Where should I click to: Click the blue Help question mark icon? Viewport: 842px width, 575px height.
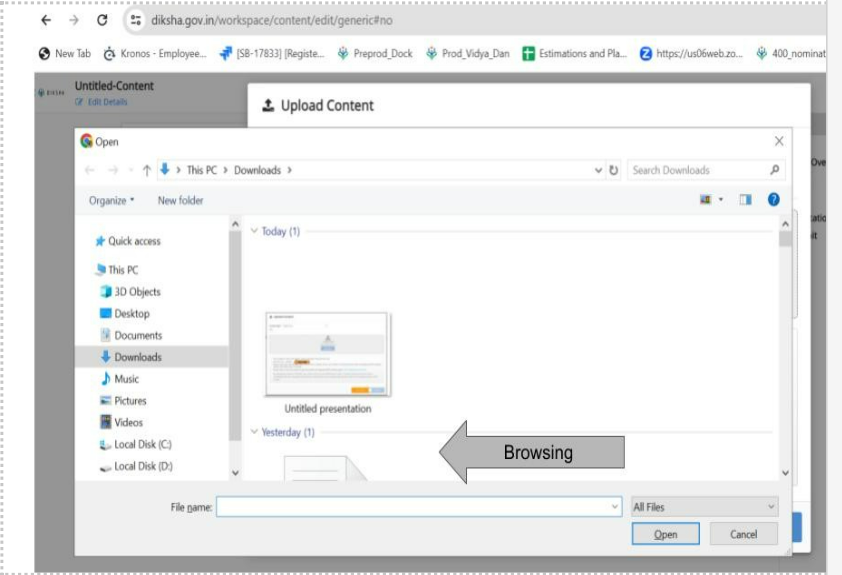773,200
